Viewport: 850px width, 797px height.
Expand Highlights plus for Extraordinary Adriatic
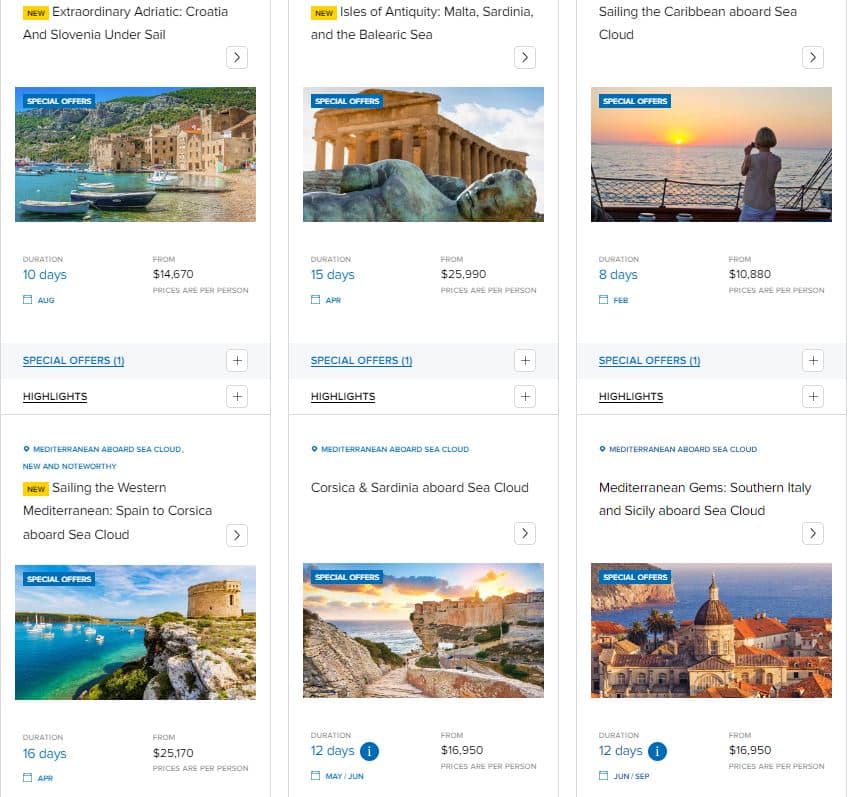(x=237, y=396)
